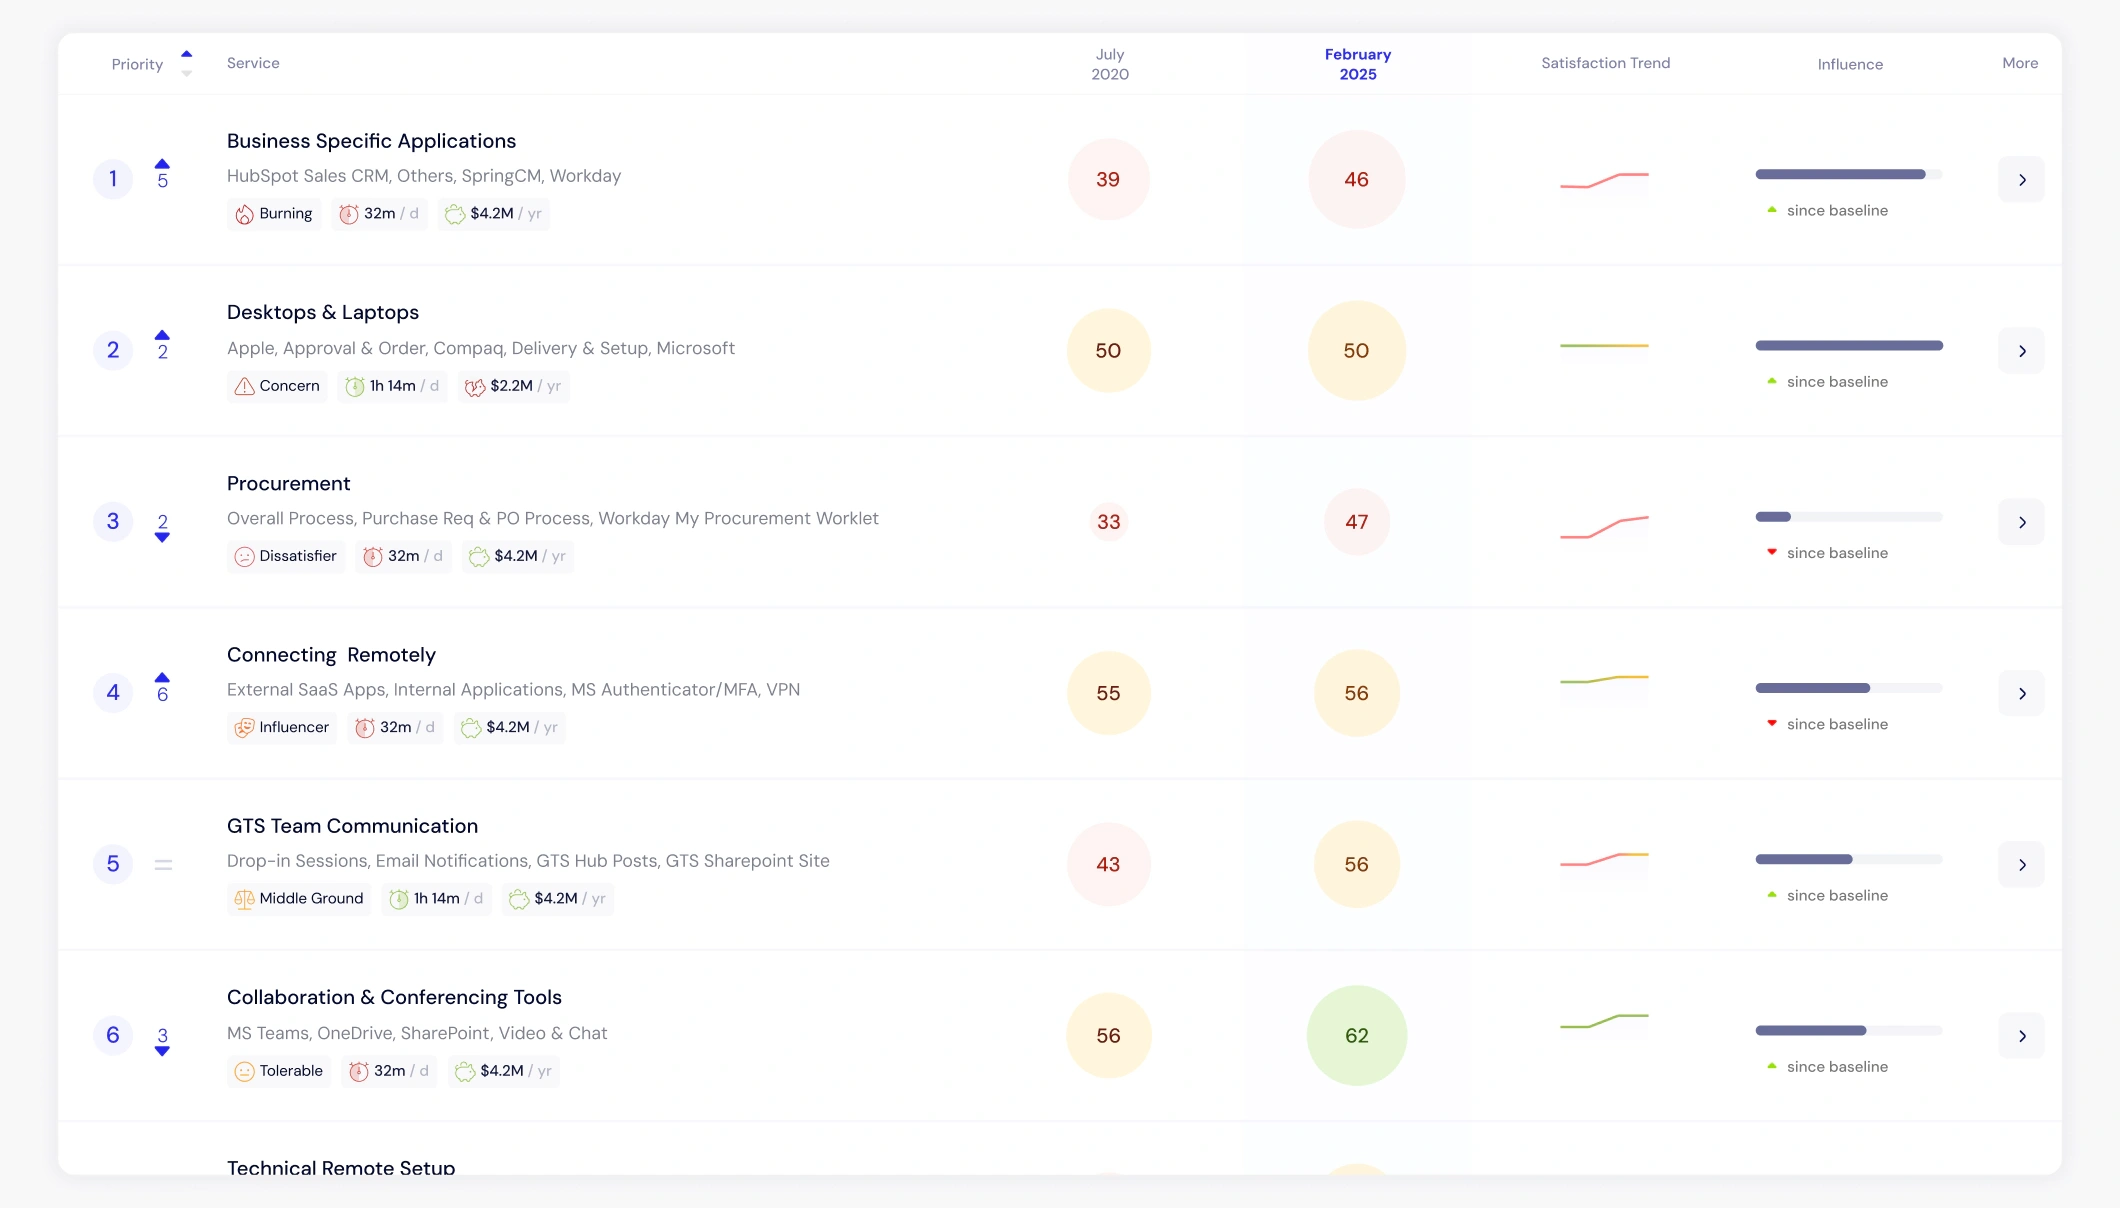
Task: Click down-rank arrow in Procurement row
Action: coord(162,537)
